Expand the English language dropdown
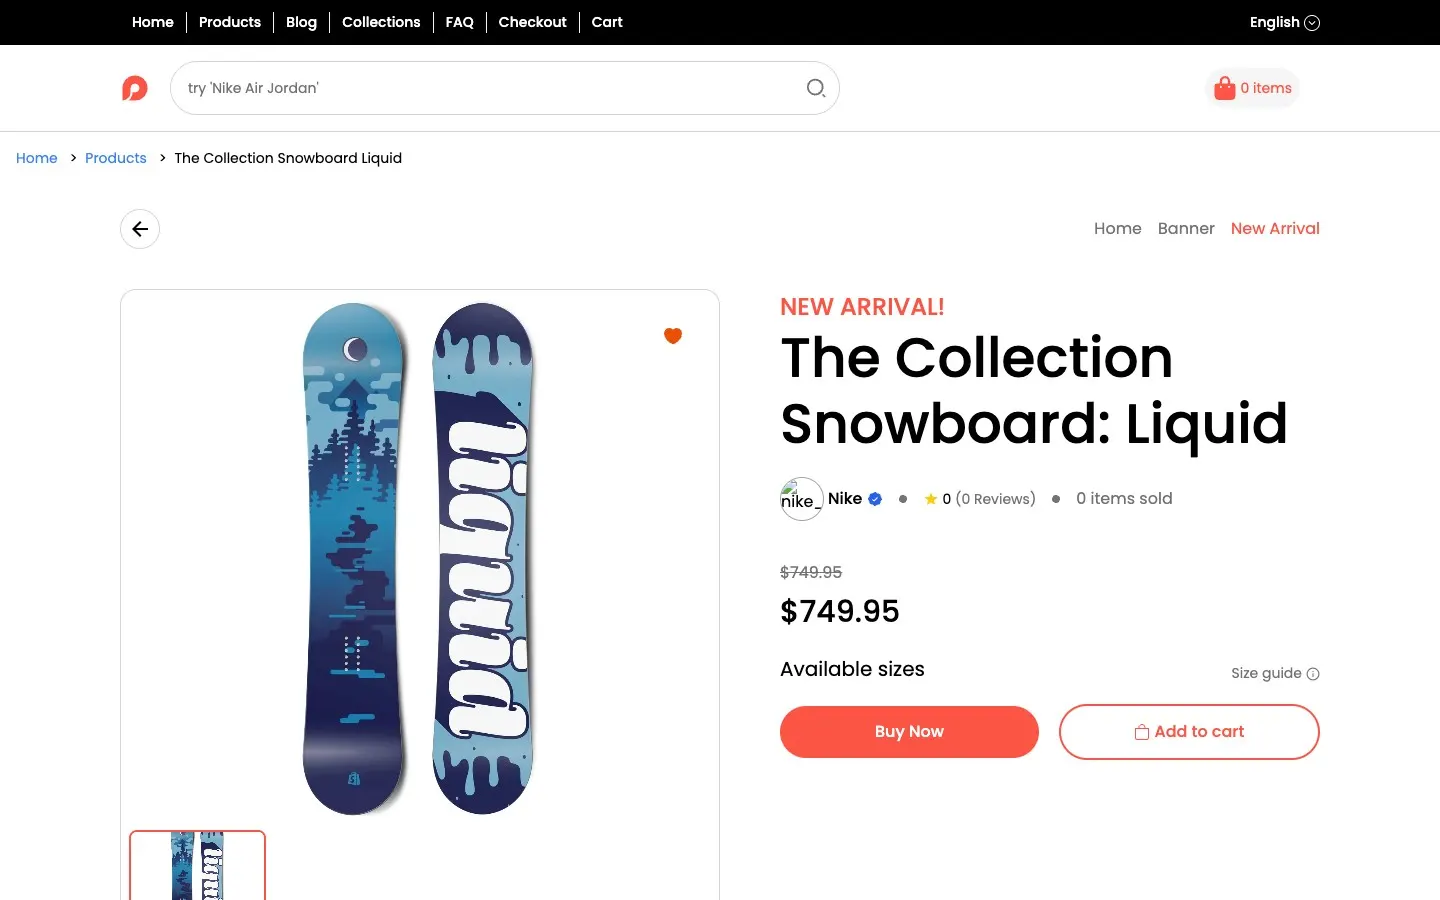 coord(1284,22)
